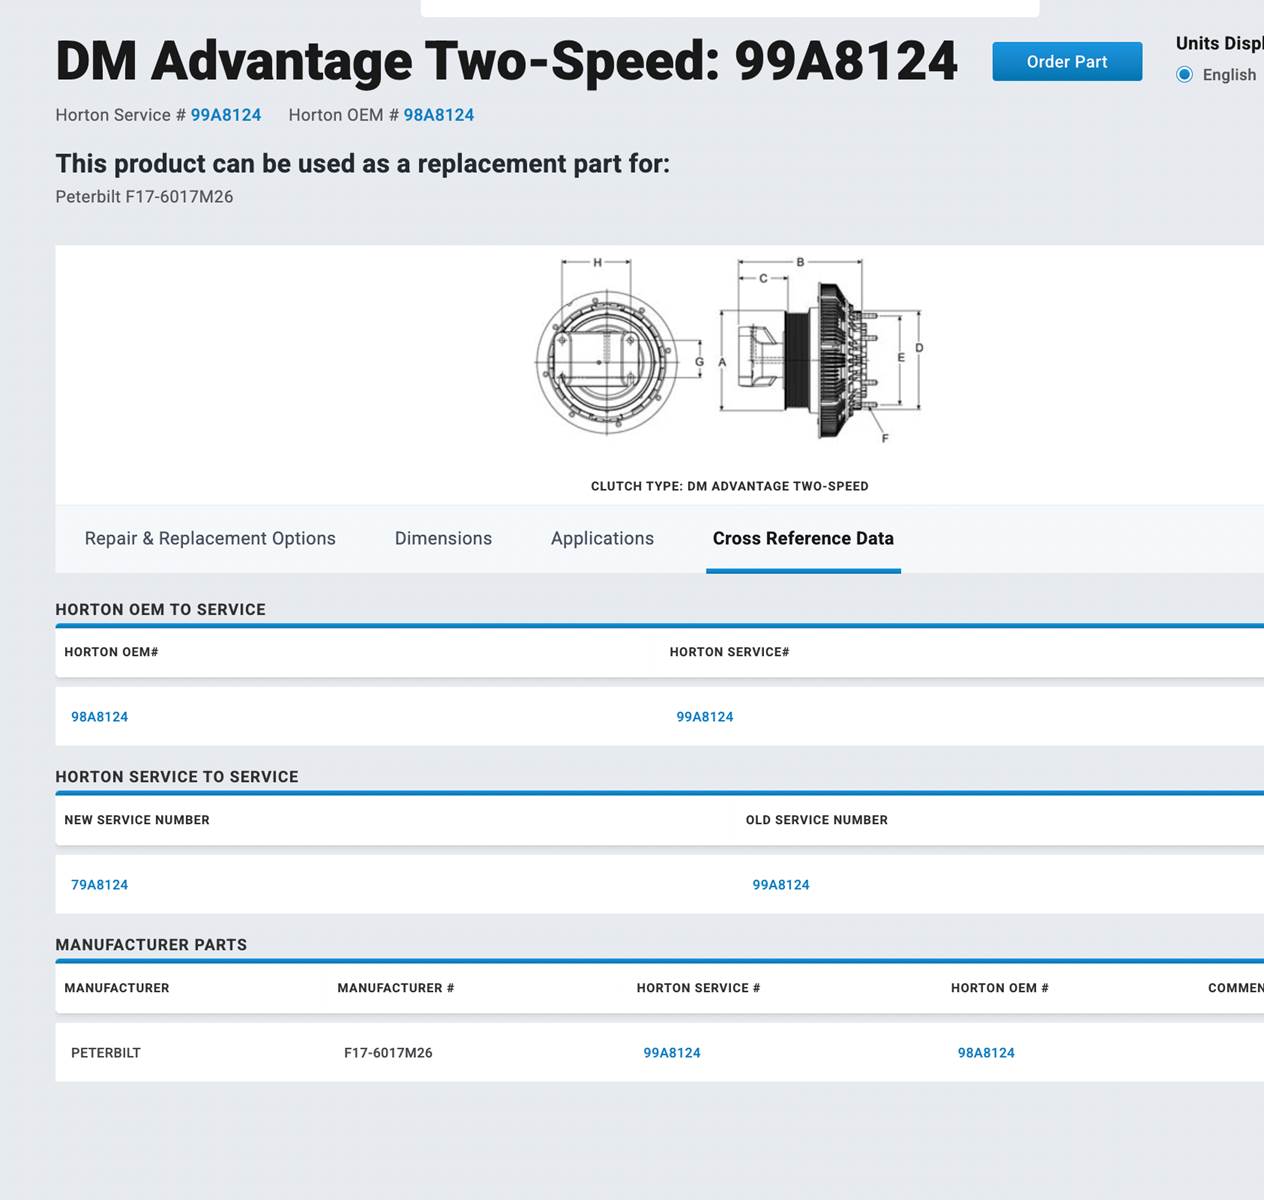Click the F17-6017M26 manufacturer number cell
This screenshot has height=1200, width=1264.
tap(388, 1053)
